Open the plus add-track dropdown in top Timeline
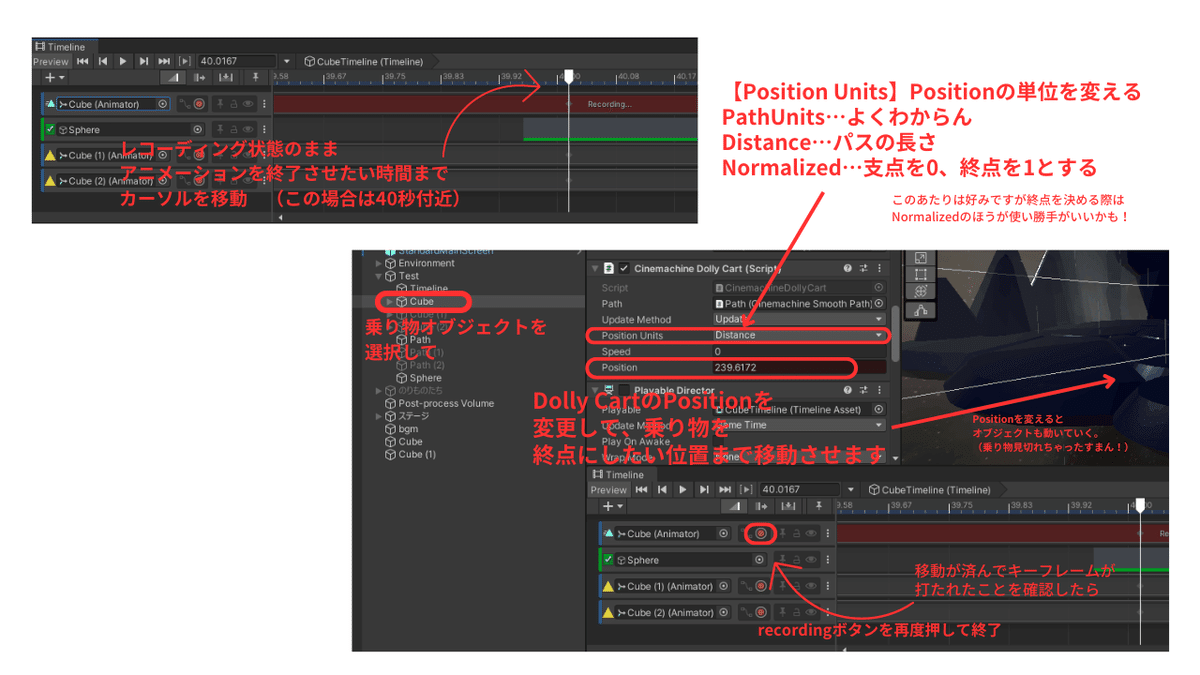Viewport: 1200px width, 675px height. coord(54,77)
